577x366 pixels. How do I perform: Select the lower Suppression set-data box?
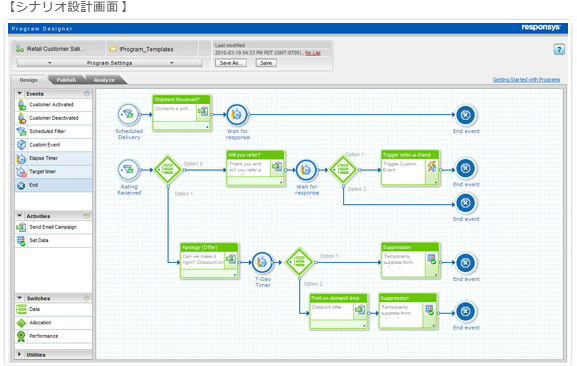click(408, 311)
